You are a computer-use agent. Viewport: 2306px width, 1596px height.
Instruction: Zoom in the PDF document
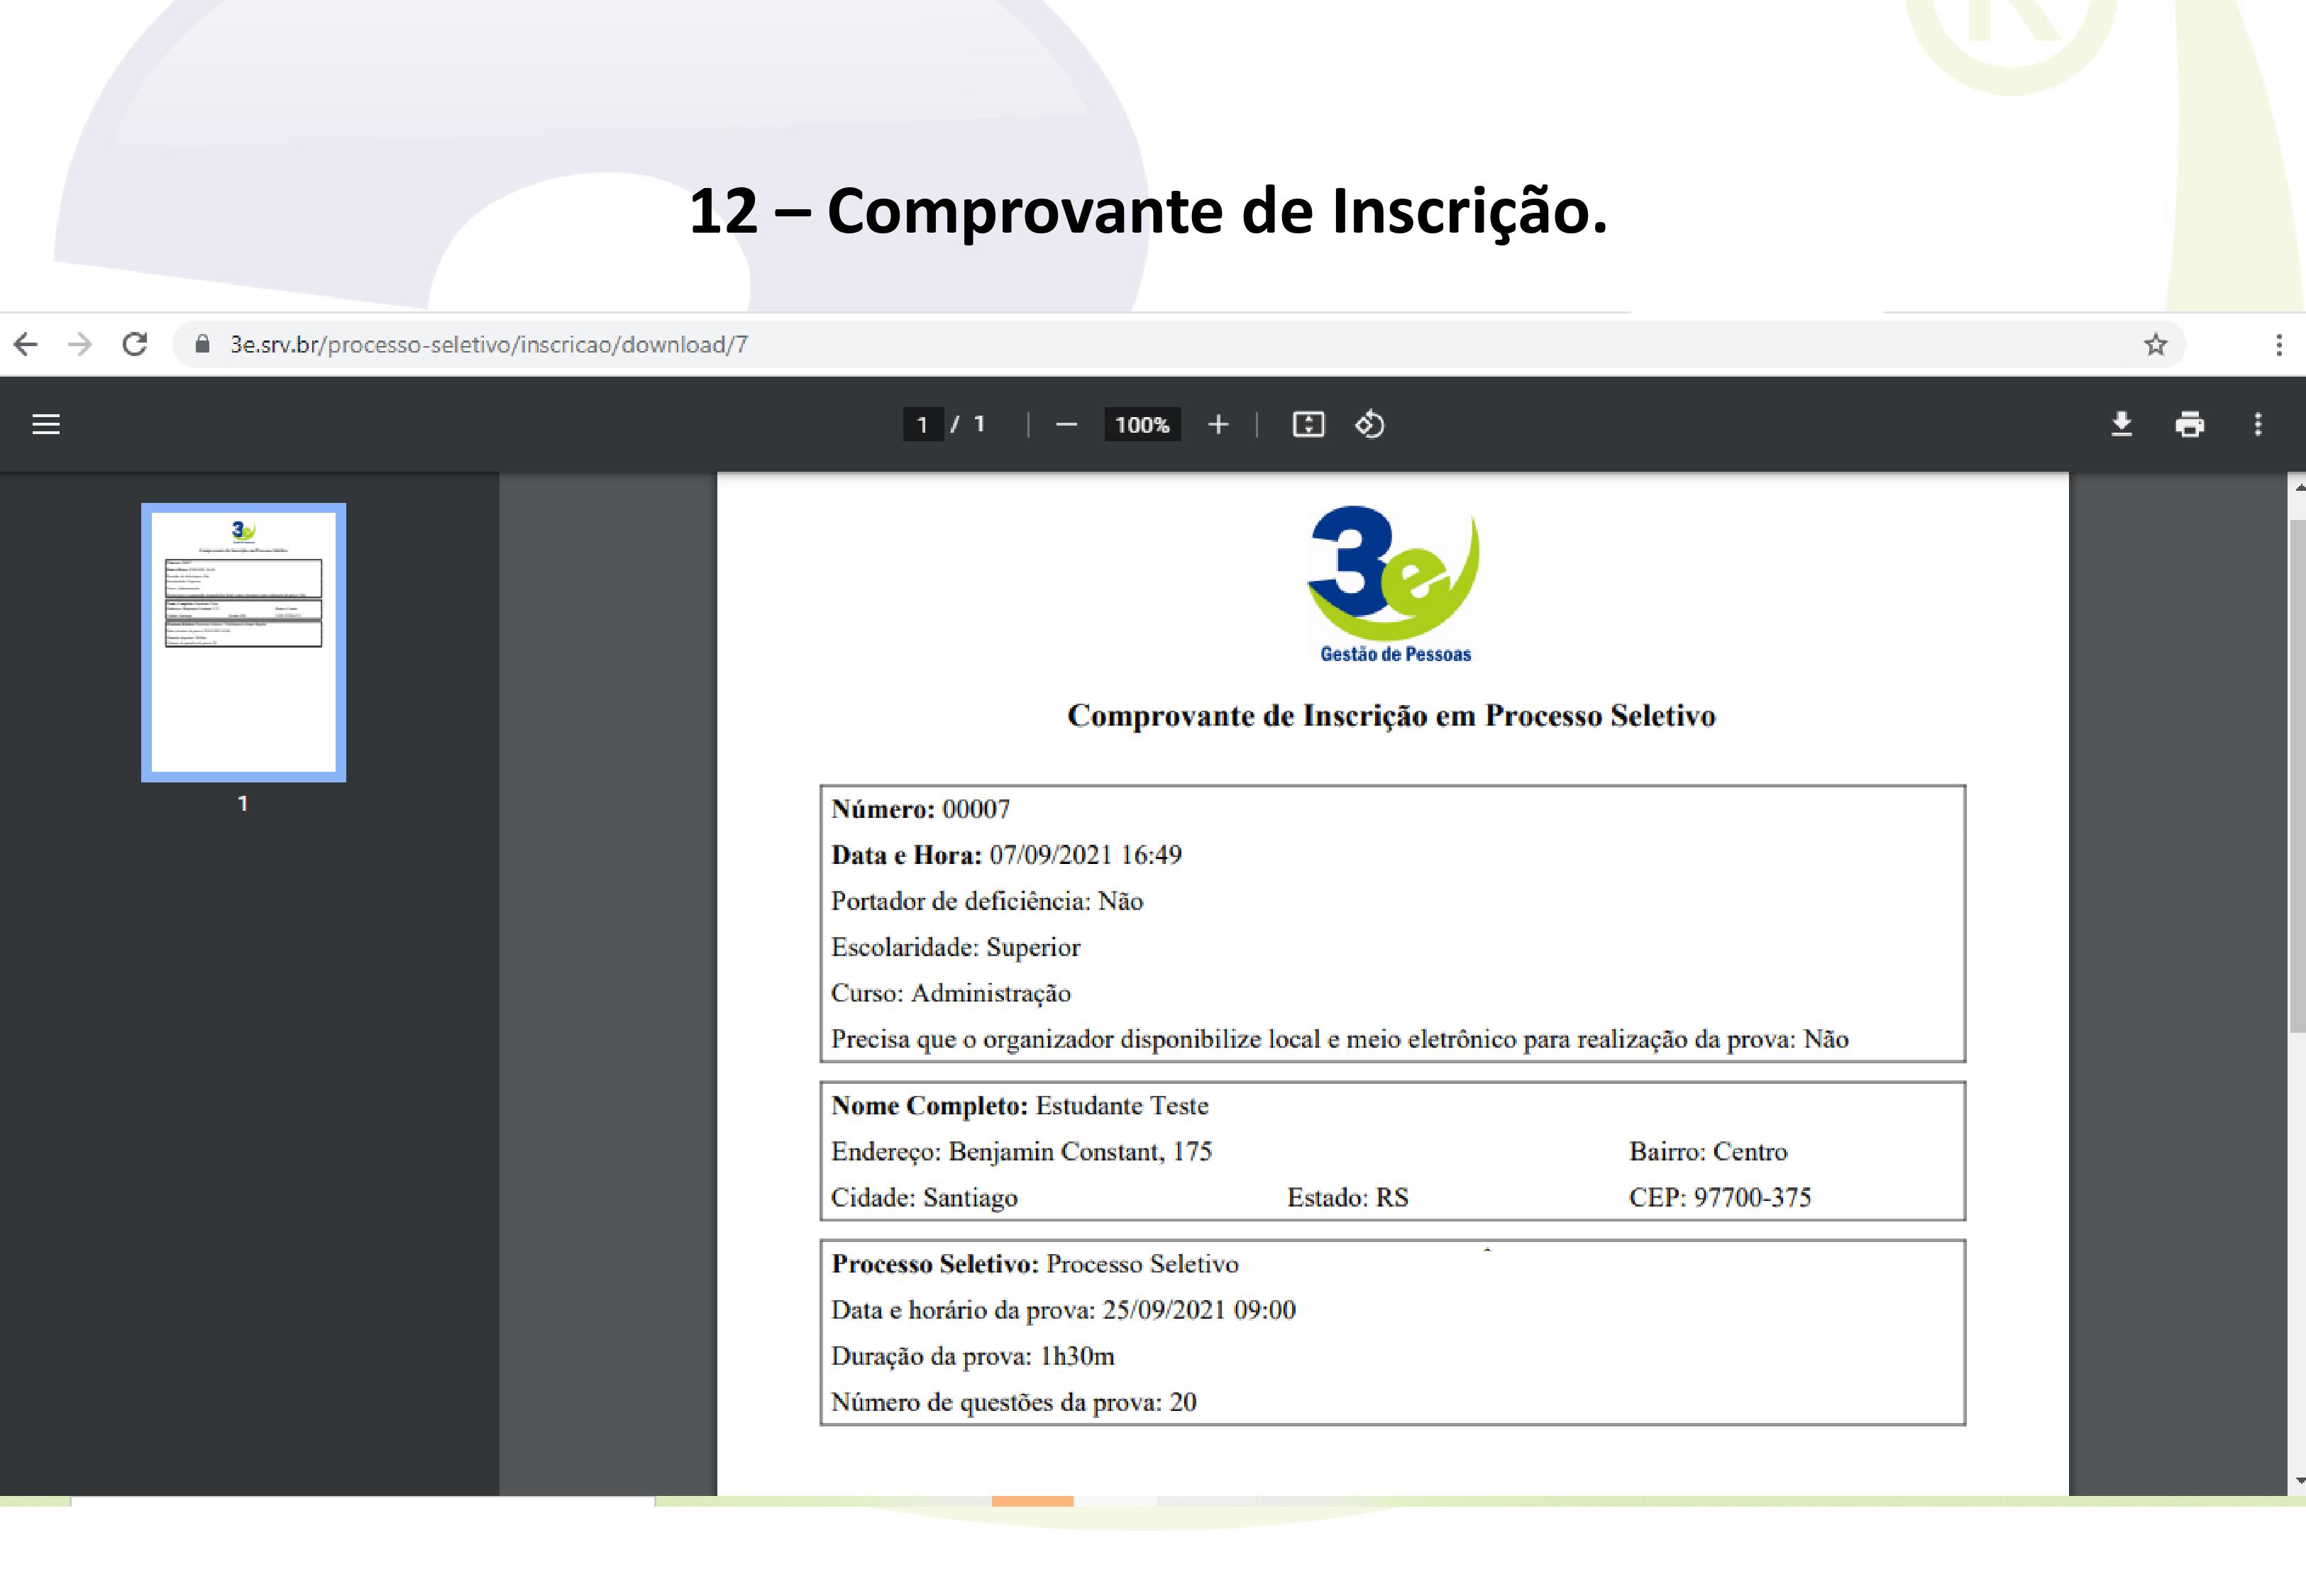pos(1218,425)
